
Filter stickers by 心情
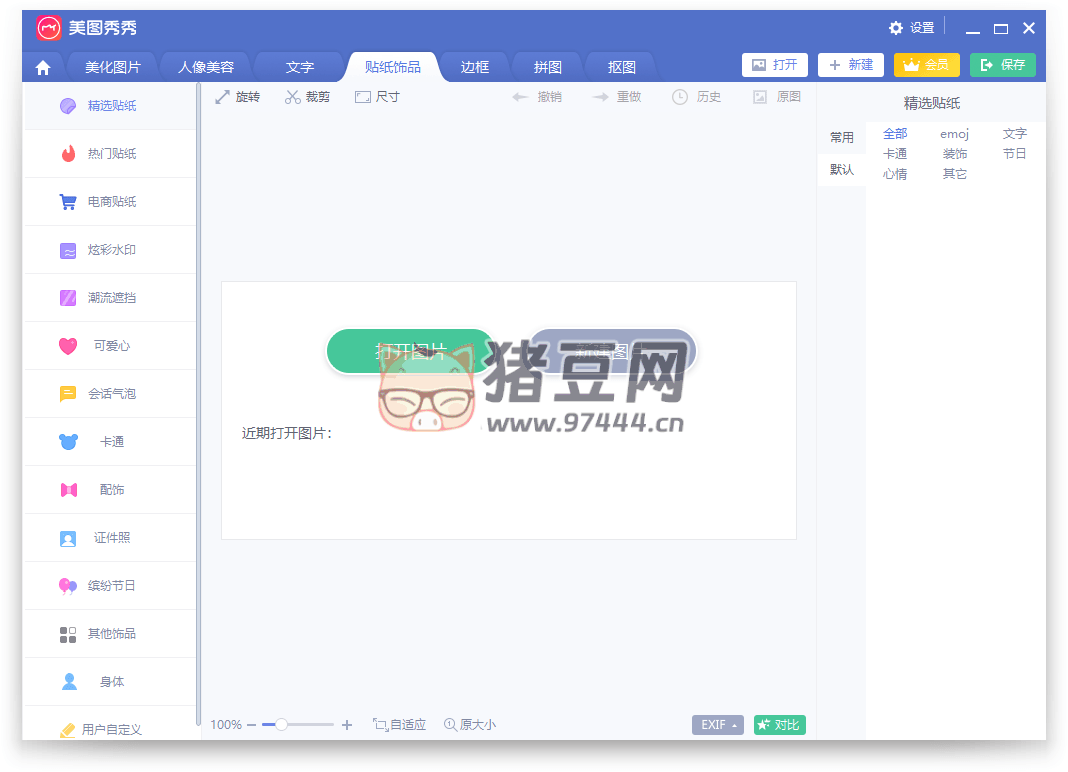coord(895,174)
